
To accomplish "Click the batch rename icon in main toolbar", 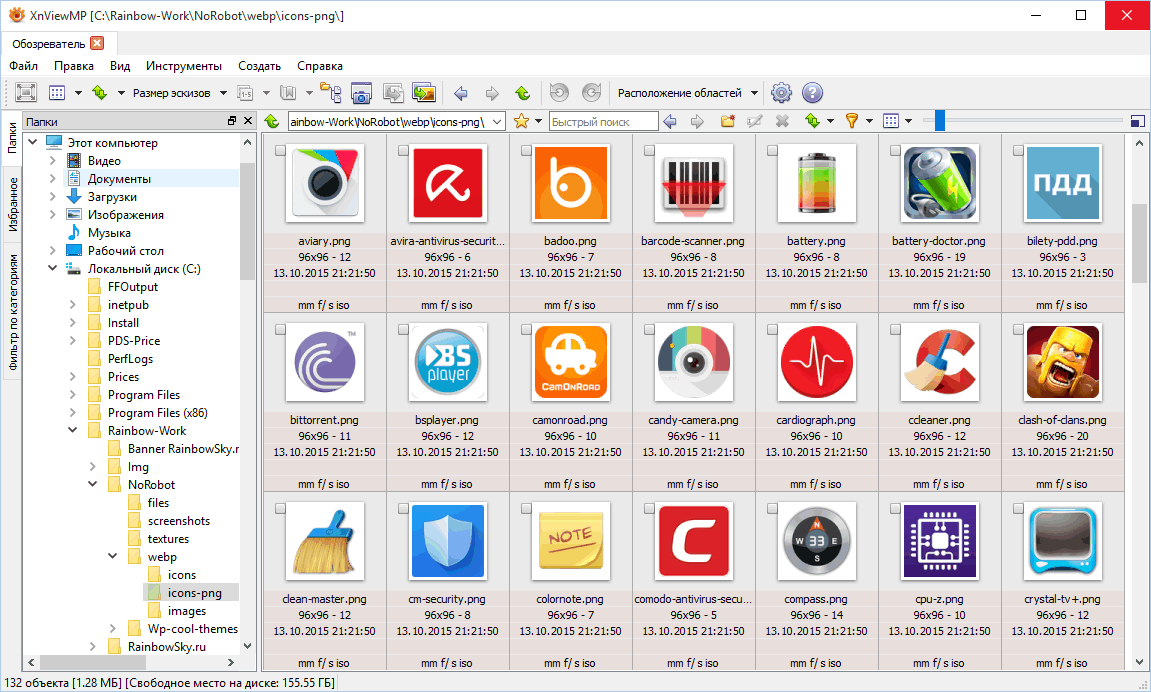I will tap(245, 93).
